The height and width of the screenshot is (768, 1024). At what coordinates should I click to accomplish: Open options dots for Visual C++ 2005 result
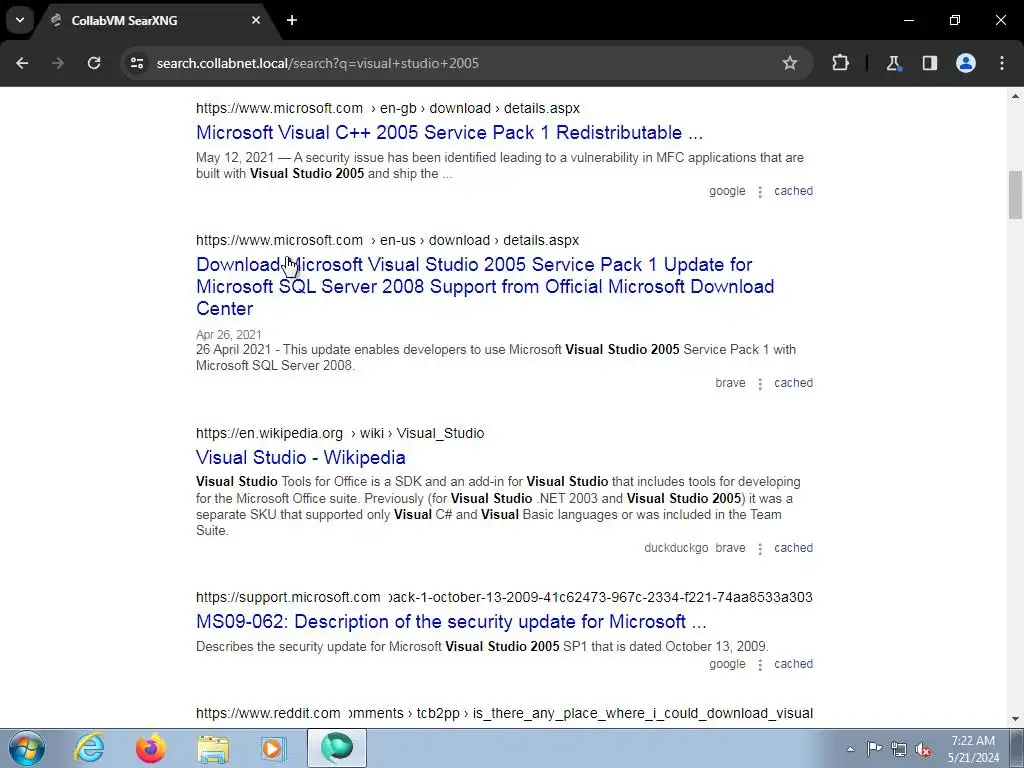pos(760,192)
